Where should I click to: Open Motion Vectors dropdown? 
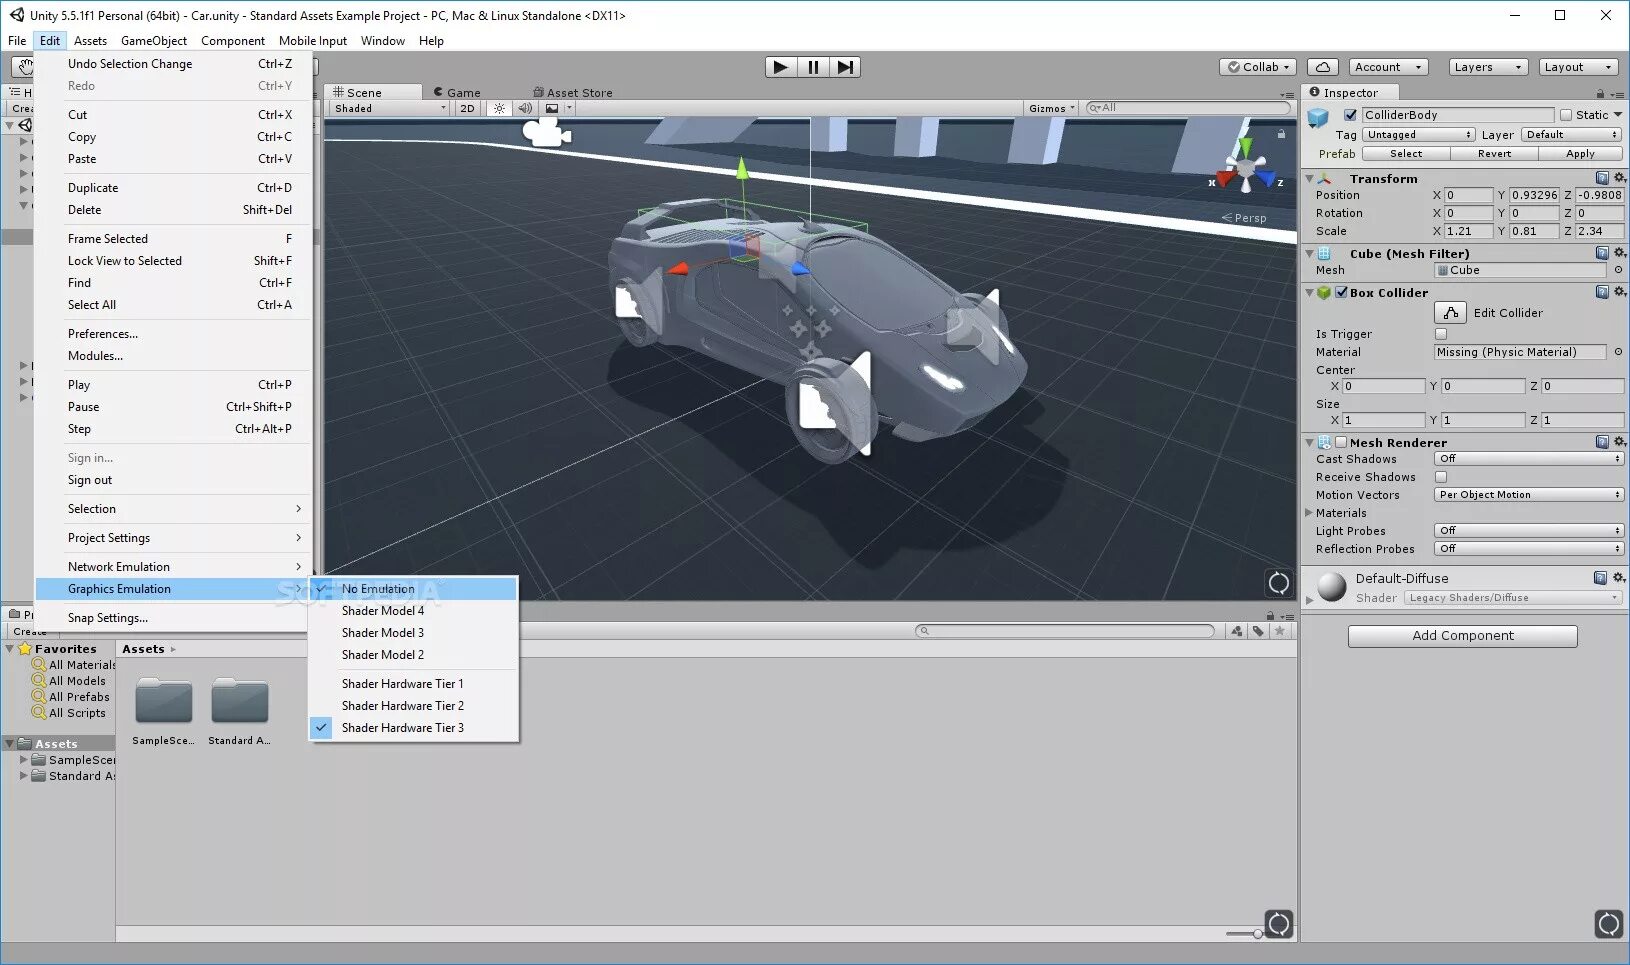point(1529,495)
